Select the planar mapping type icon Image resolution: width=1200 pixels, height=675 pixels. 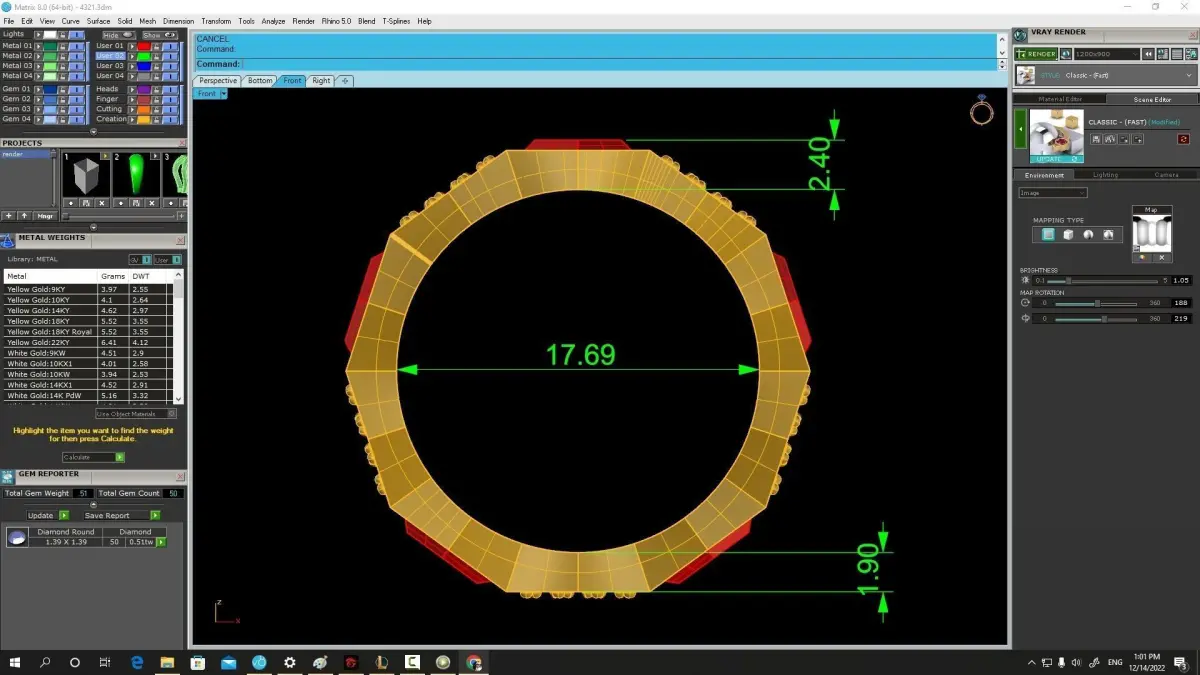point(1048,234)
